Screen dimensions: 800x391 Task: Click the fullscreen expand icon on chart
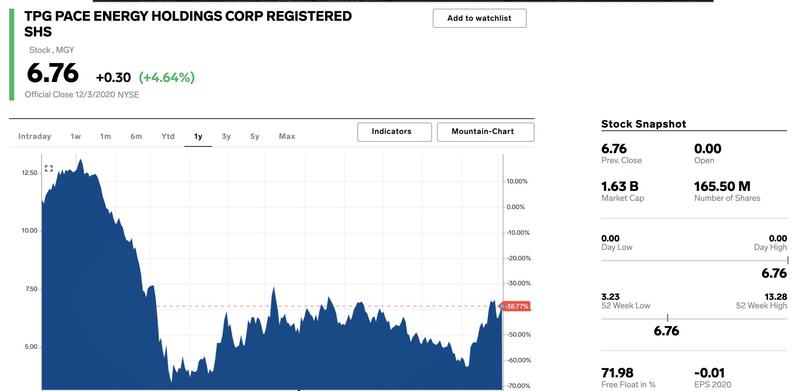coord(49,168)
